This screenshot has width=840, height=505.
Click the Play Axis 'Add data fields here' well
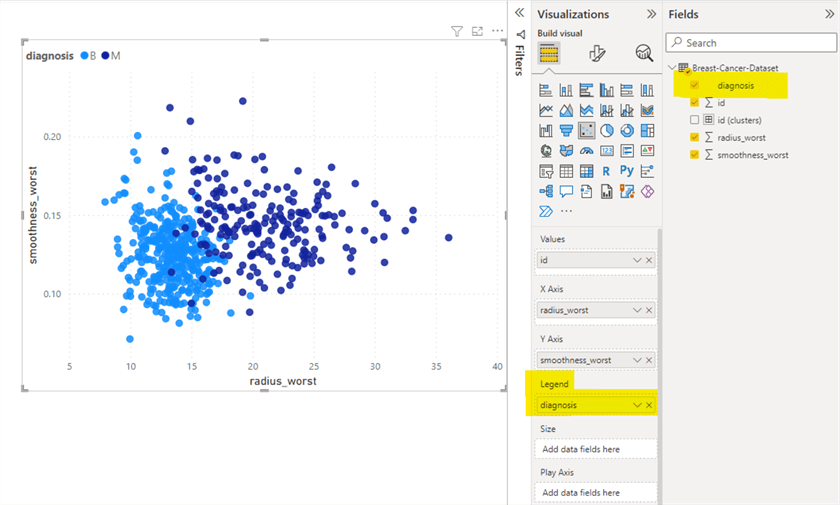(596, 493)
